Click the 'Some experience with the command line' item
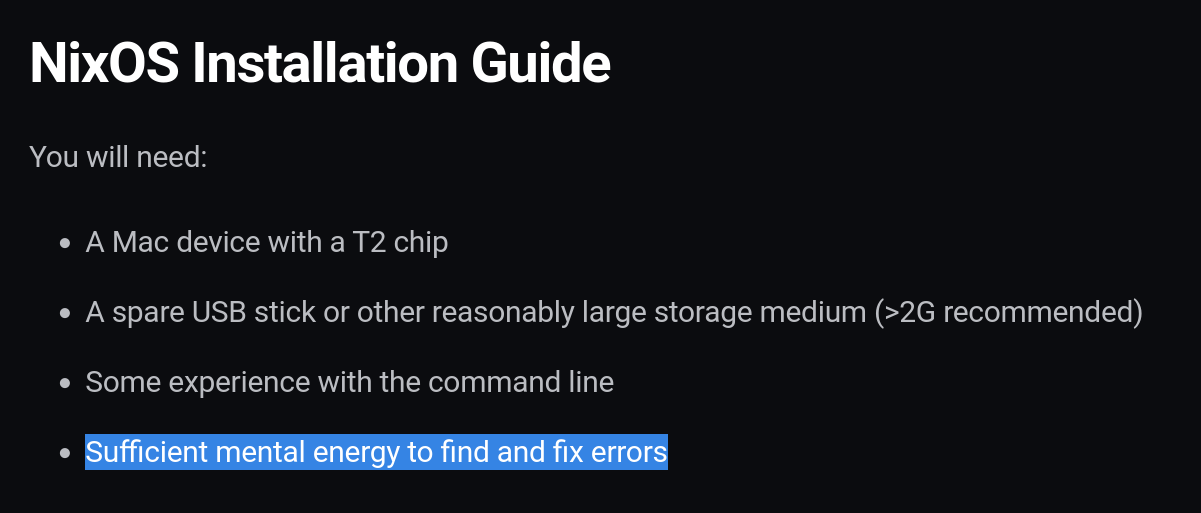This screenshot has height=513, width=1201. pos(349,382)
